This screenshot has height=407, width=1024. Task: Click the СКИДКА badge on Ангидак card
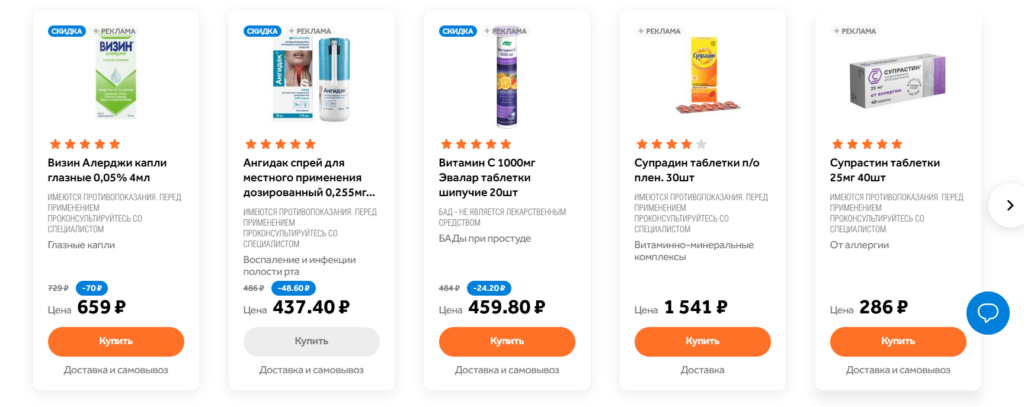coord(262,31)
